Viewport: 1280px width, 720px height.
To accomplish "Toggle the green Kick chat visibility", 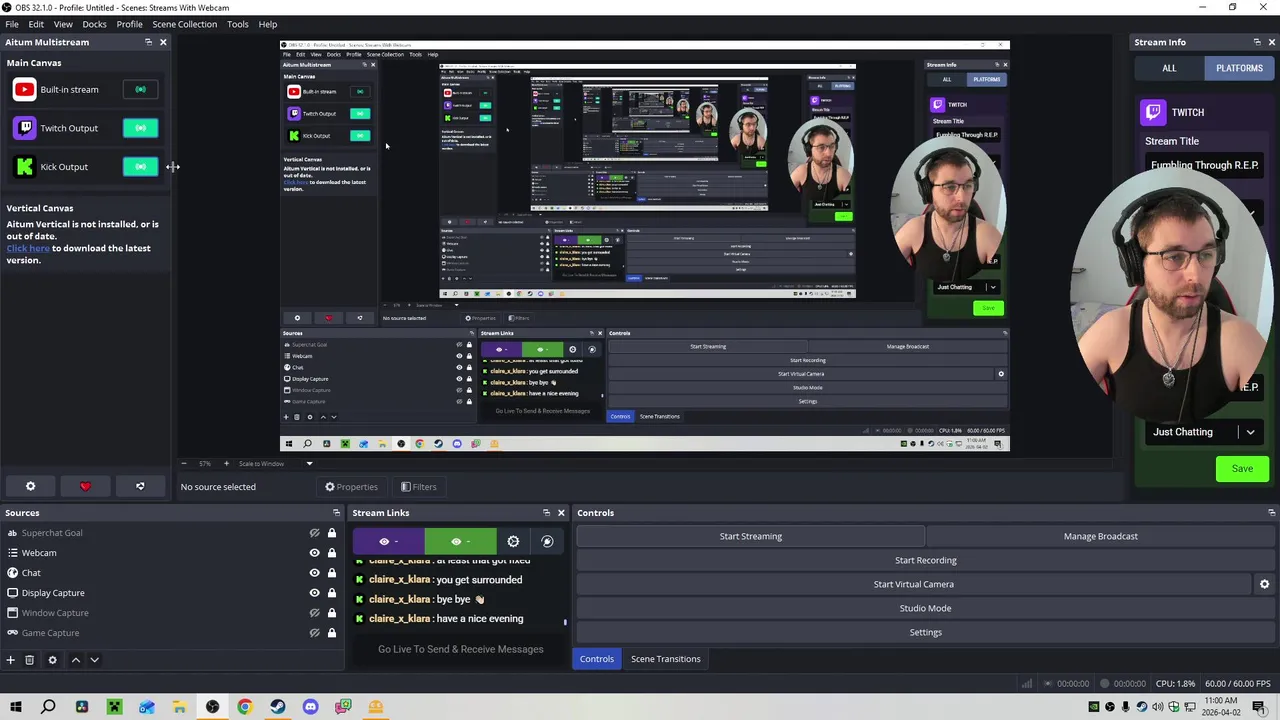I will pos(460,541).
